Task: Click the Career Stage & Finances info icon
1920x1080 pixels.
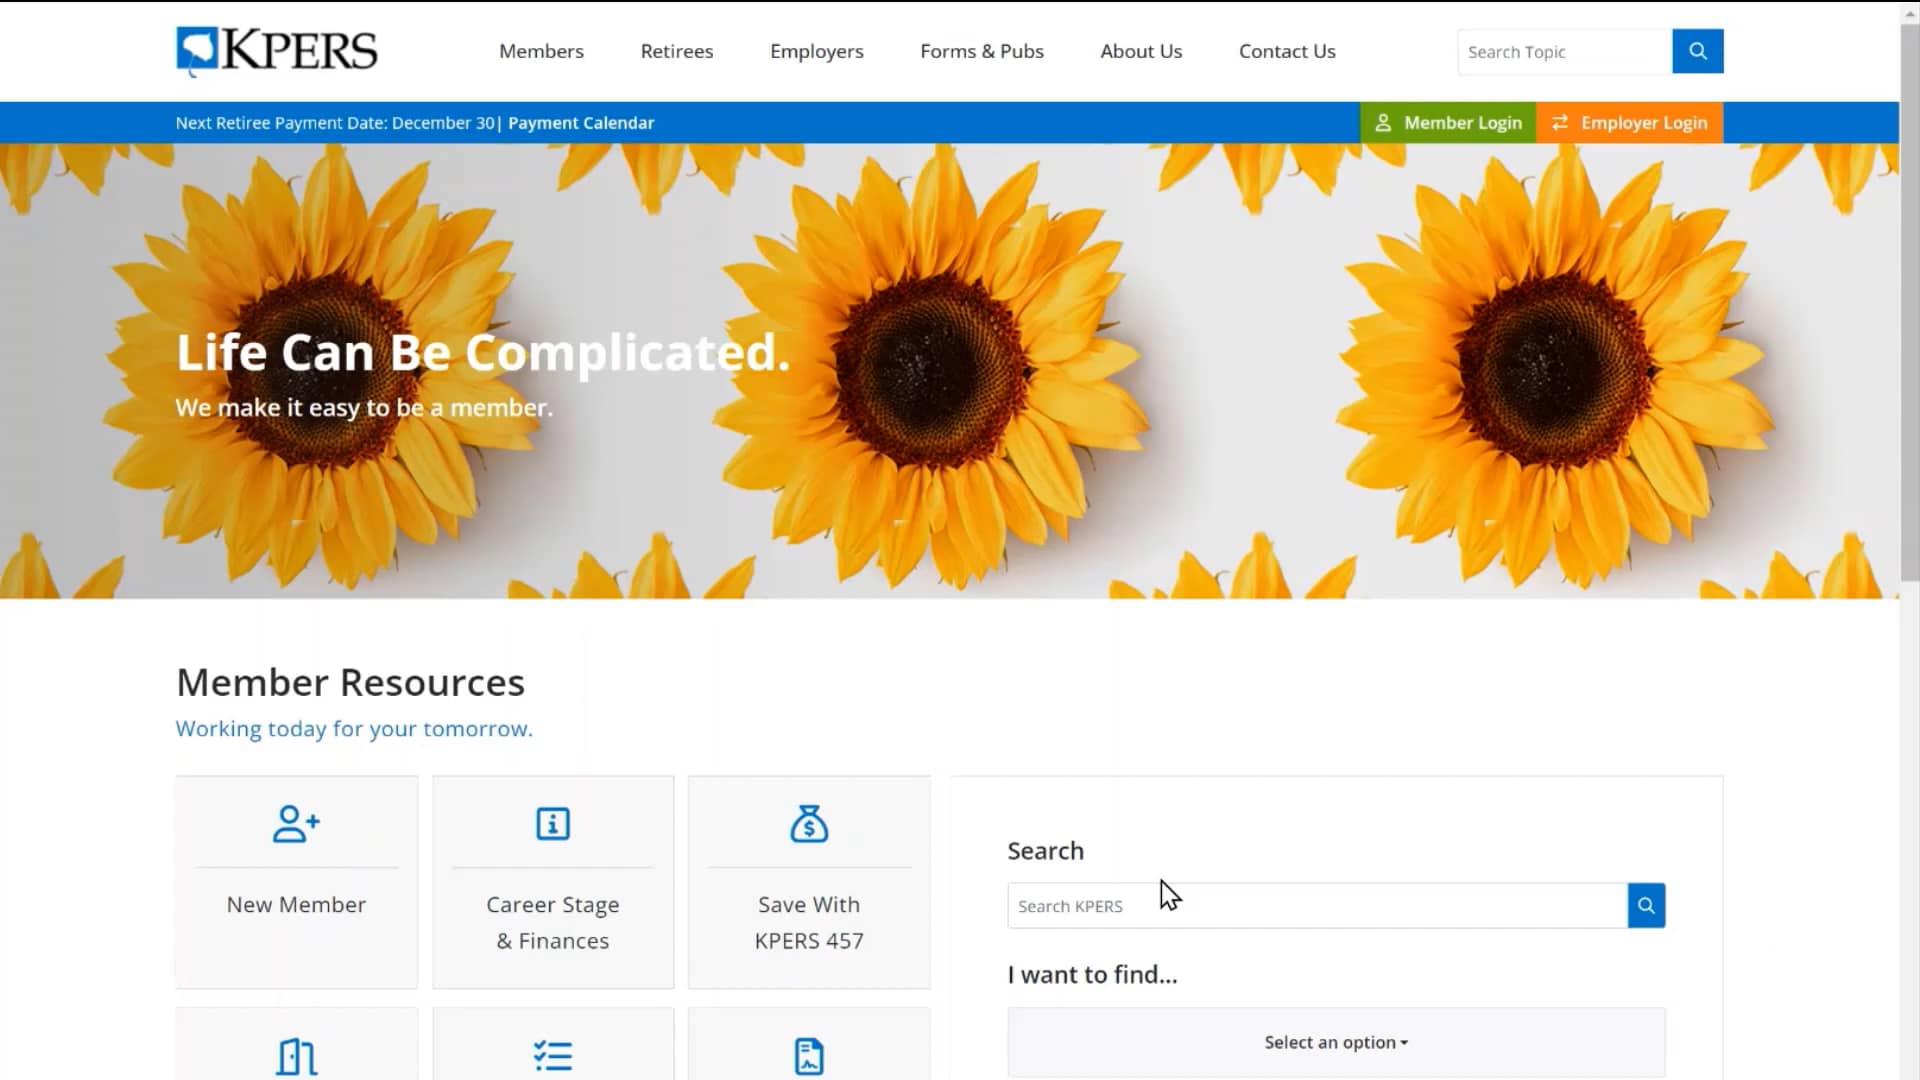Action: pos(552,823)
